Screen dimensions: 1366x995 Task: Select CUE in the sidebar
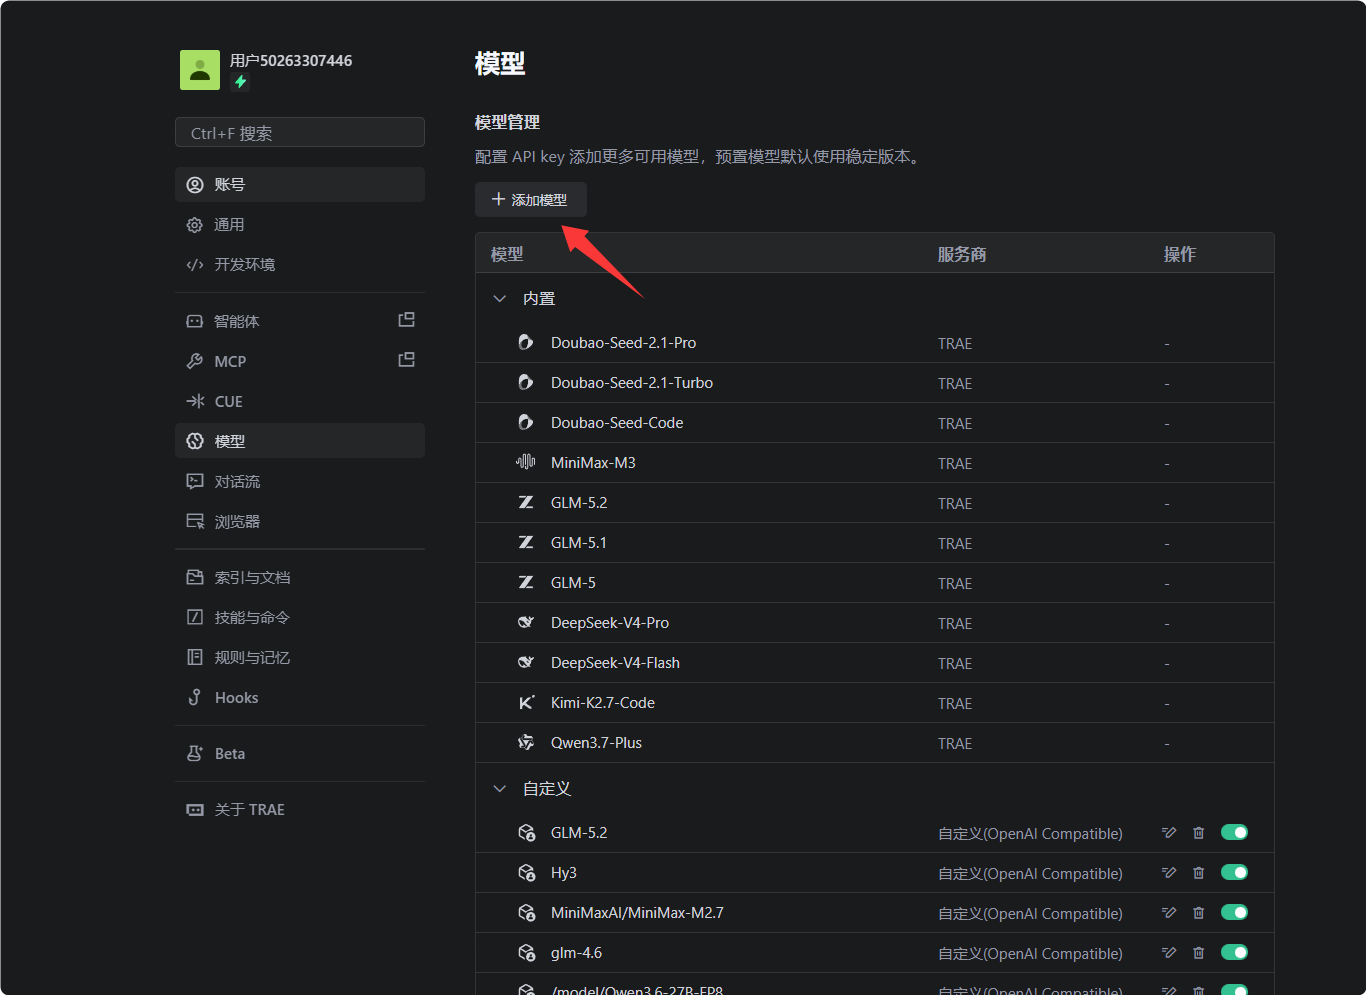(x=300, y=401)
